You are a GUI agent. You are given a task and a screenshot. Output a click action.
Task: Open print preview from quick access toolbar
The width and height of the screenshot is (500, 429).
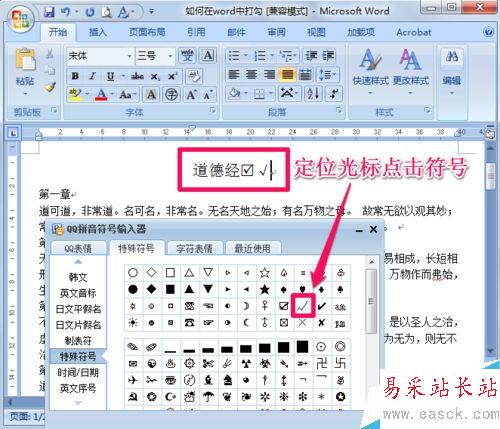pyautogui.click(x=107, y=12)
